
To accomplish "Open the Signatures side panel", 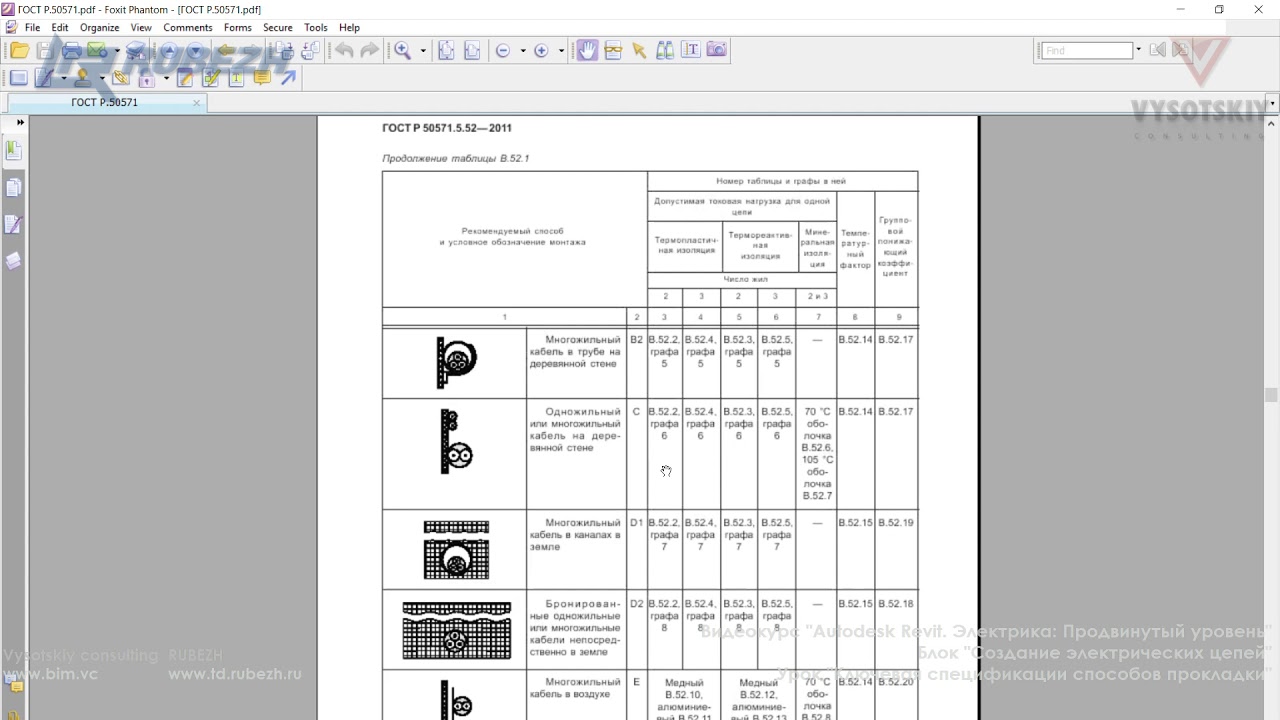I will [13, 224].
